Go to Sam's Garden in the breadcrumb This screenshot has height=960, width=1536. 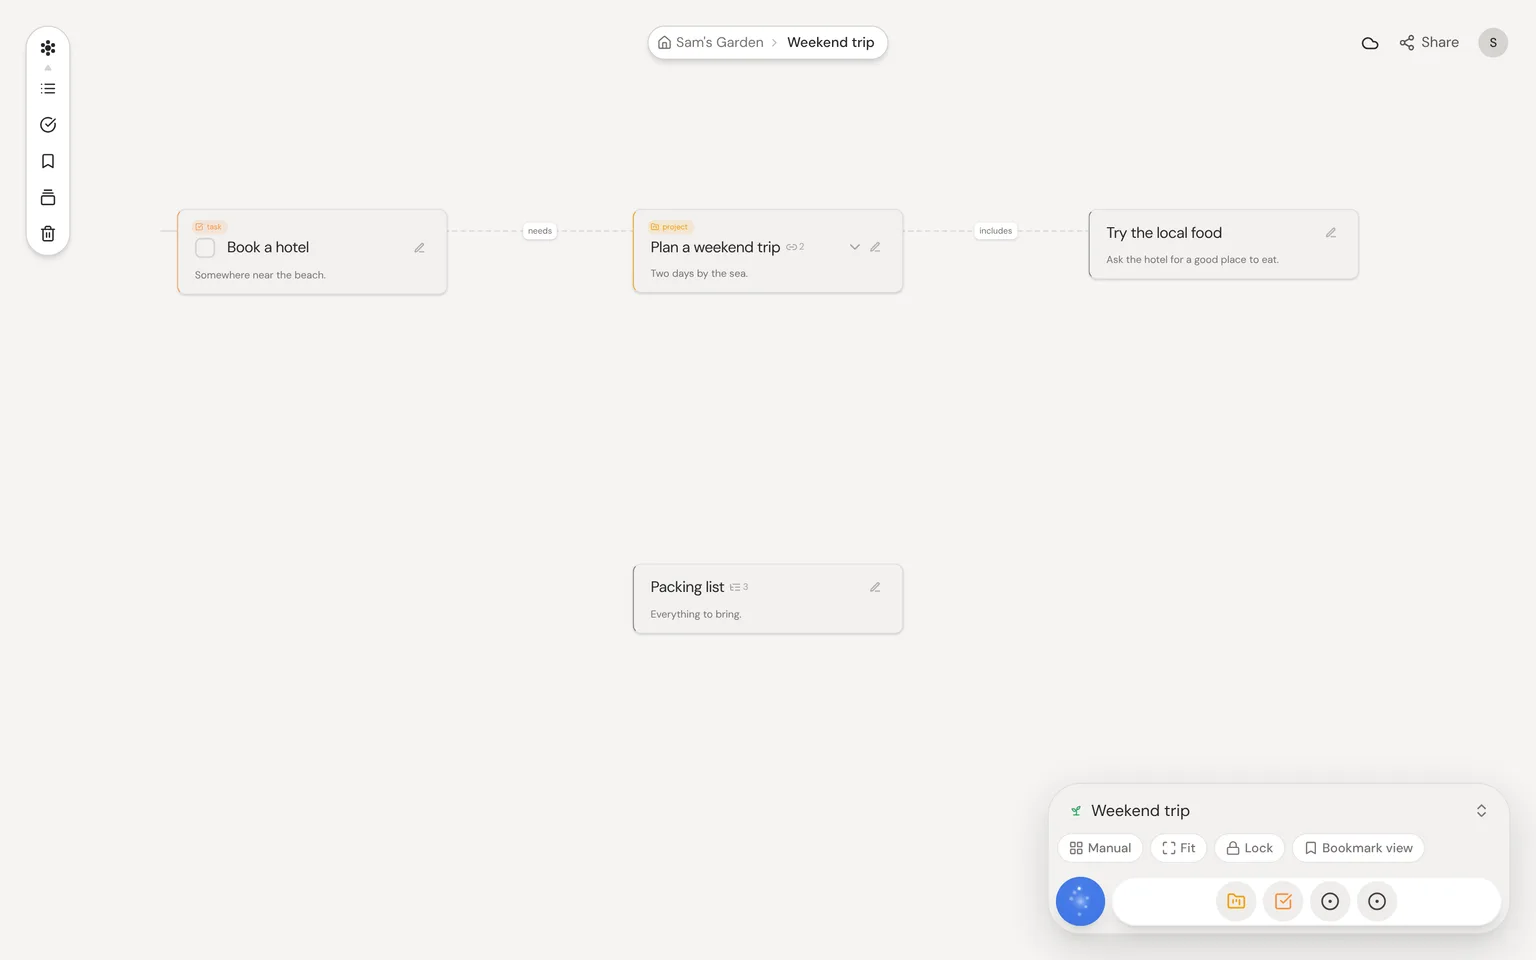coord(711,42)
